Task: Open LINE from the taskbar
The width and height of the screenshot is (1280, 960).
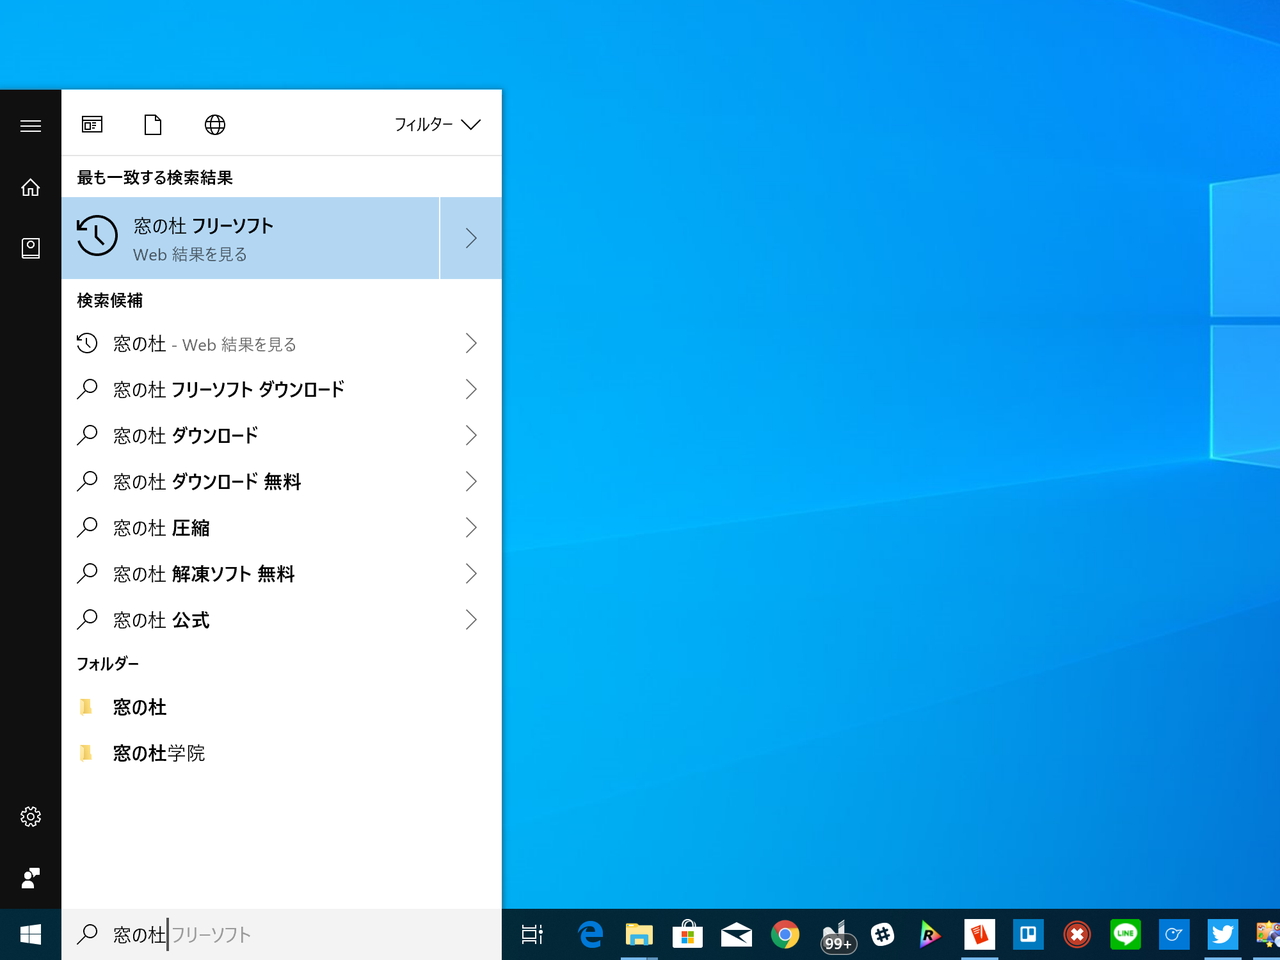Action: (x=1125, y=934)
